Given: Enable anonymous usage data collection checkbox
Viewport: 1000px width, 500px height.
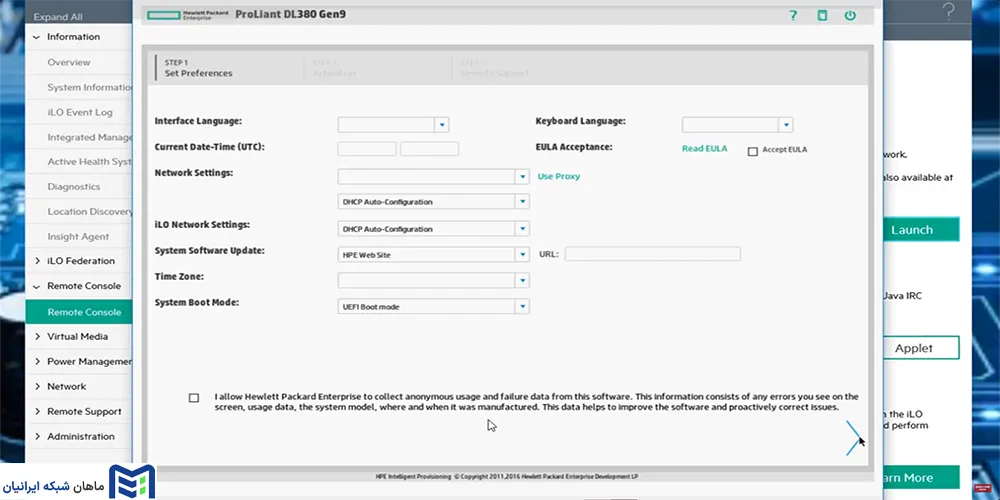Looking at the screenshot, I should 194,398.
